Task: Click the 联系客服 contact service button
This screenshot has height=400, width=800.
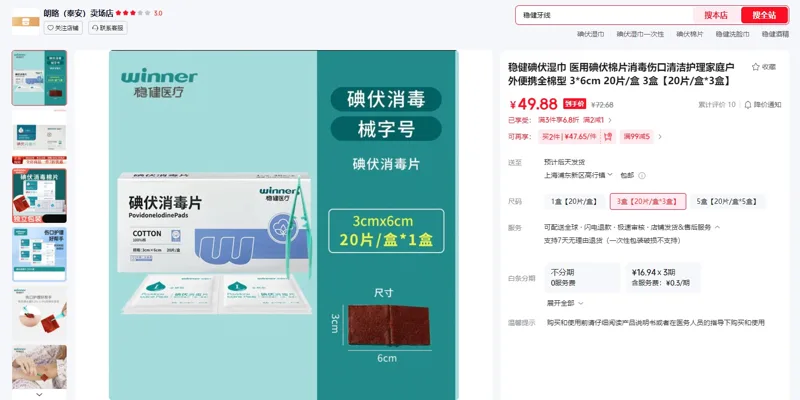Action: [x=108, y=28]
